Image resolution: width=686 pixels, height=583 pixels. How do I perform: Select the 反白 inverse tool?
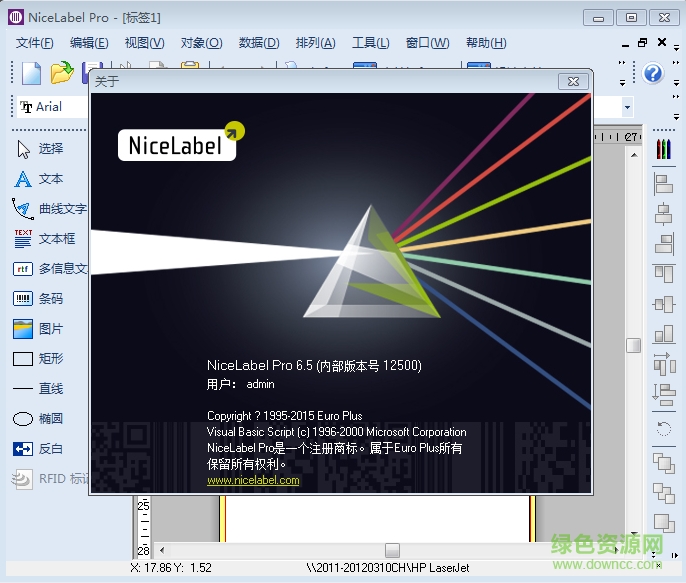(x=38, y=449)
